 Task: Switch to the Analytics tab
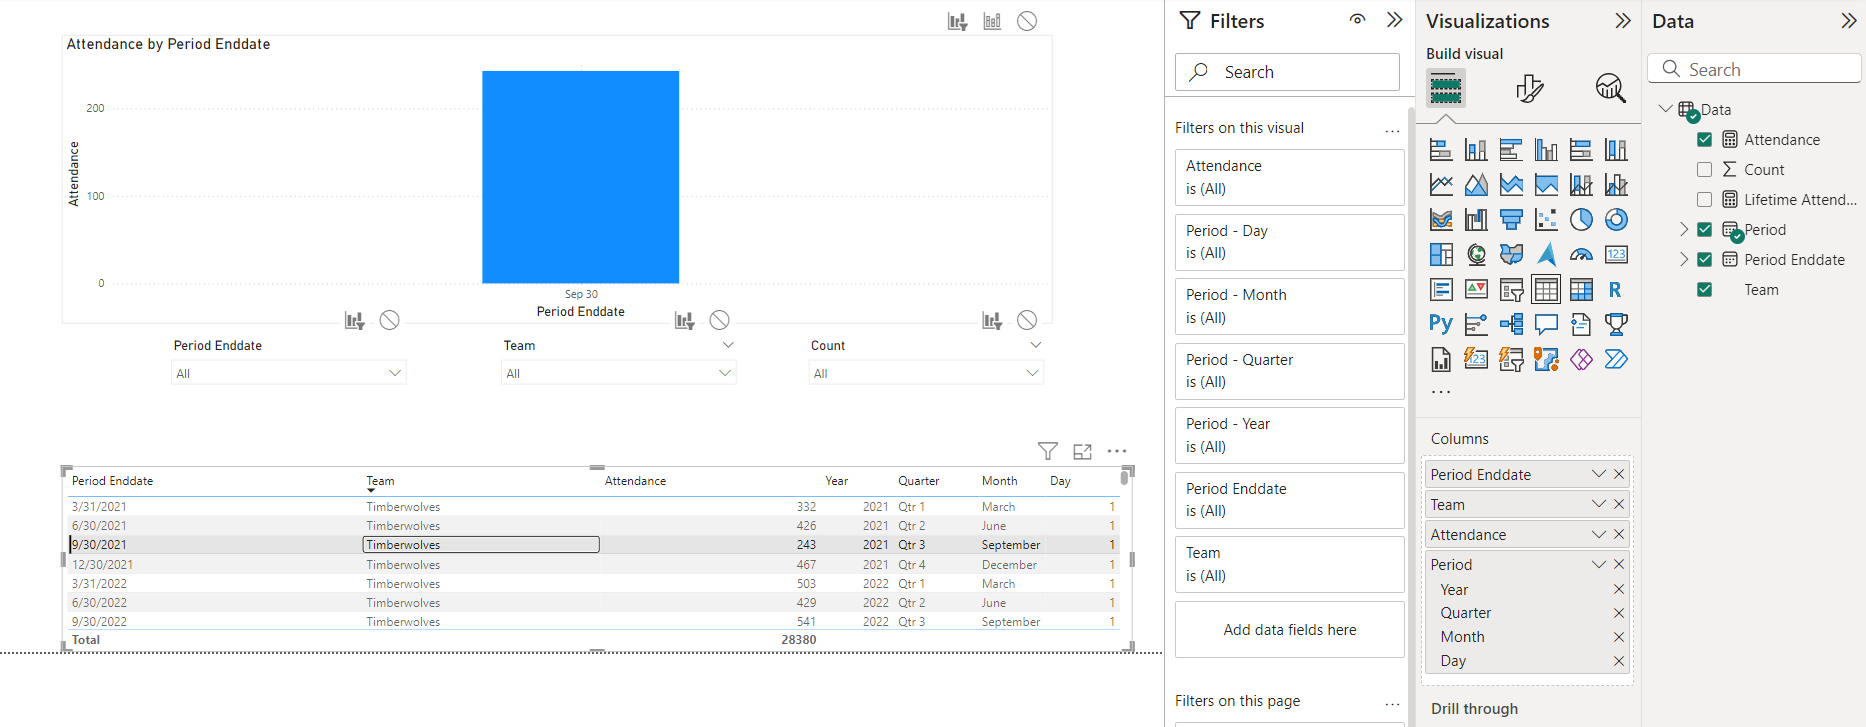tap(1610, 89)
